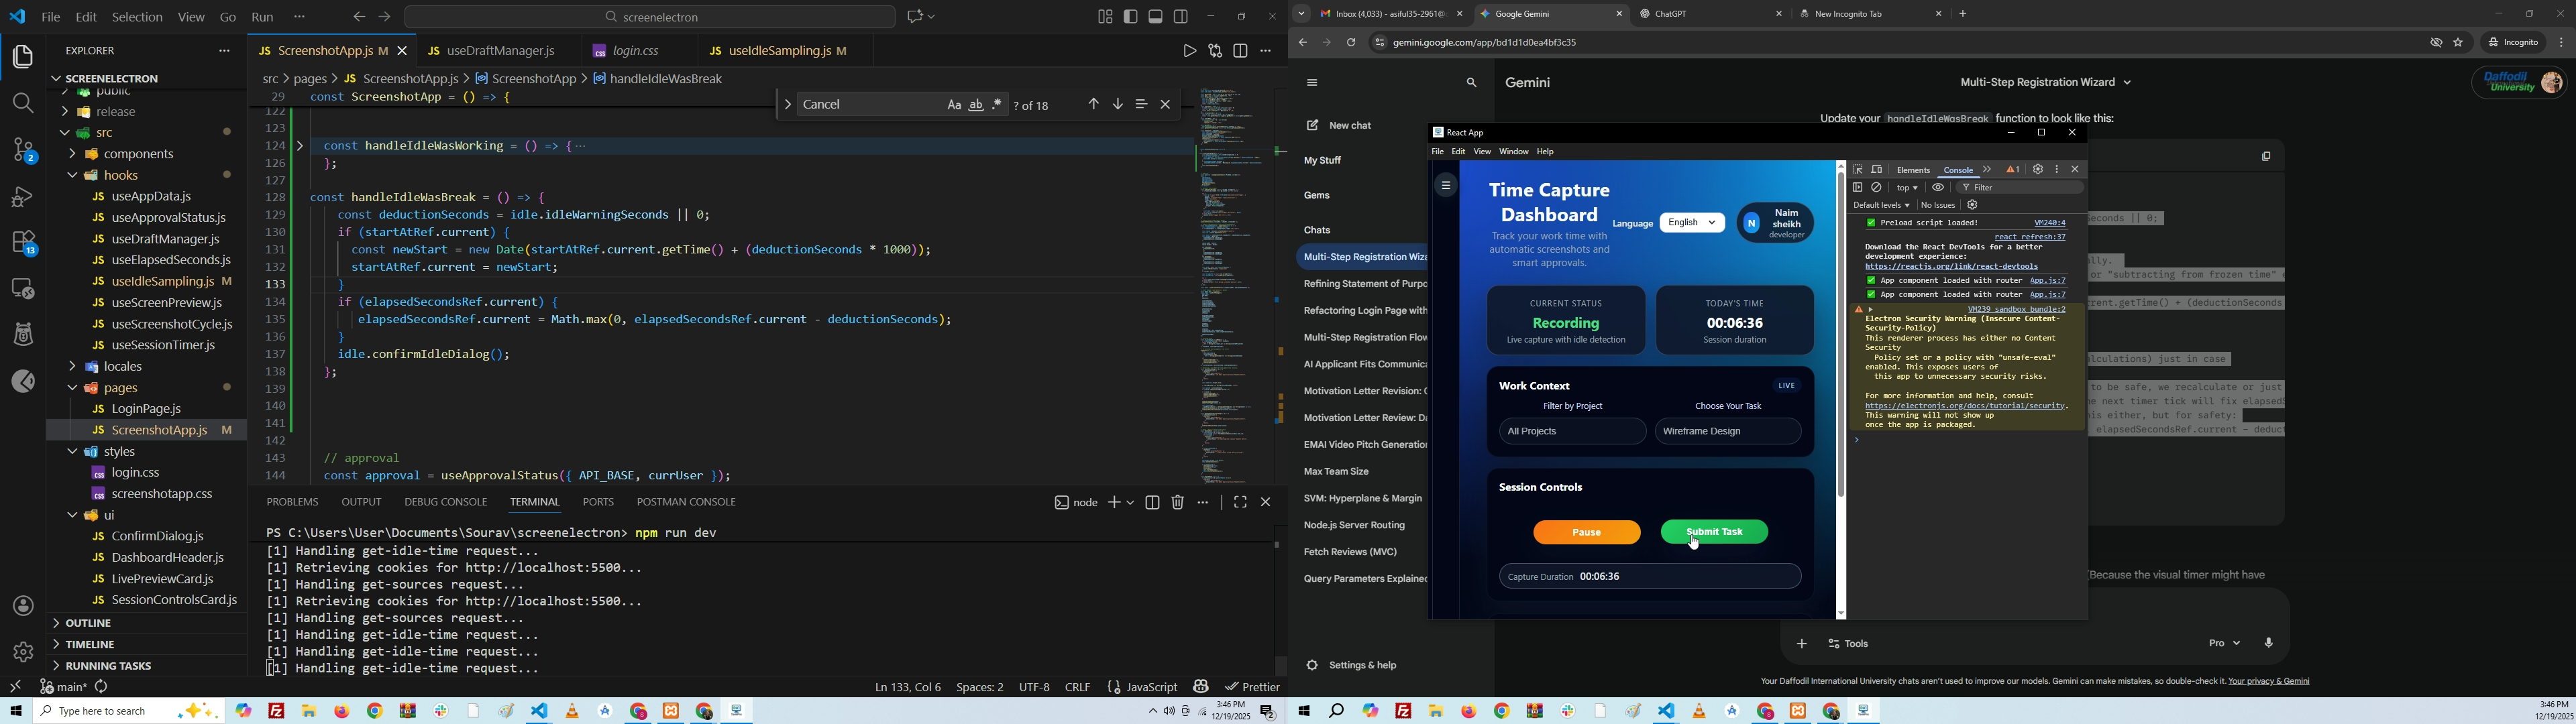Split the VS Code editor right

click(x=1241, y=51)
